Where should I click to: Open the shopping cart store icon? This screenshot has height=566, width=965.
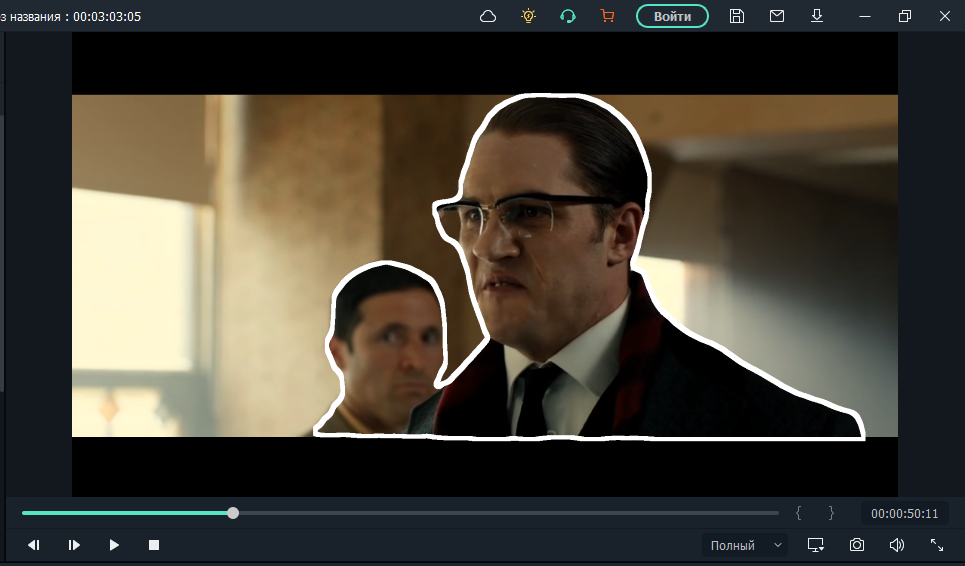click(607, 16)
